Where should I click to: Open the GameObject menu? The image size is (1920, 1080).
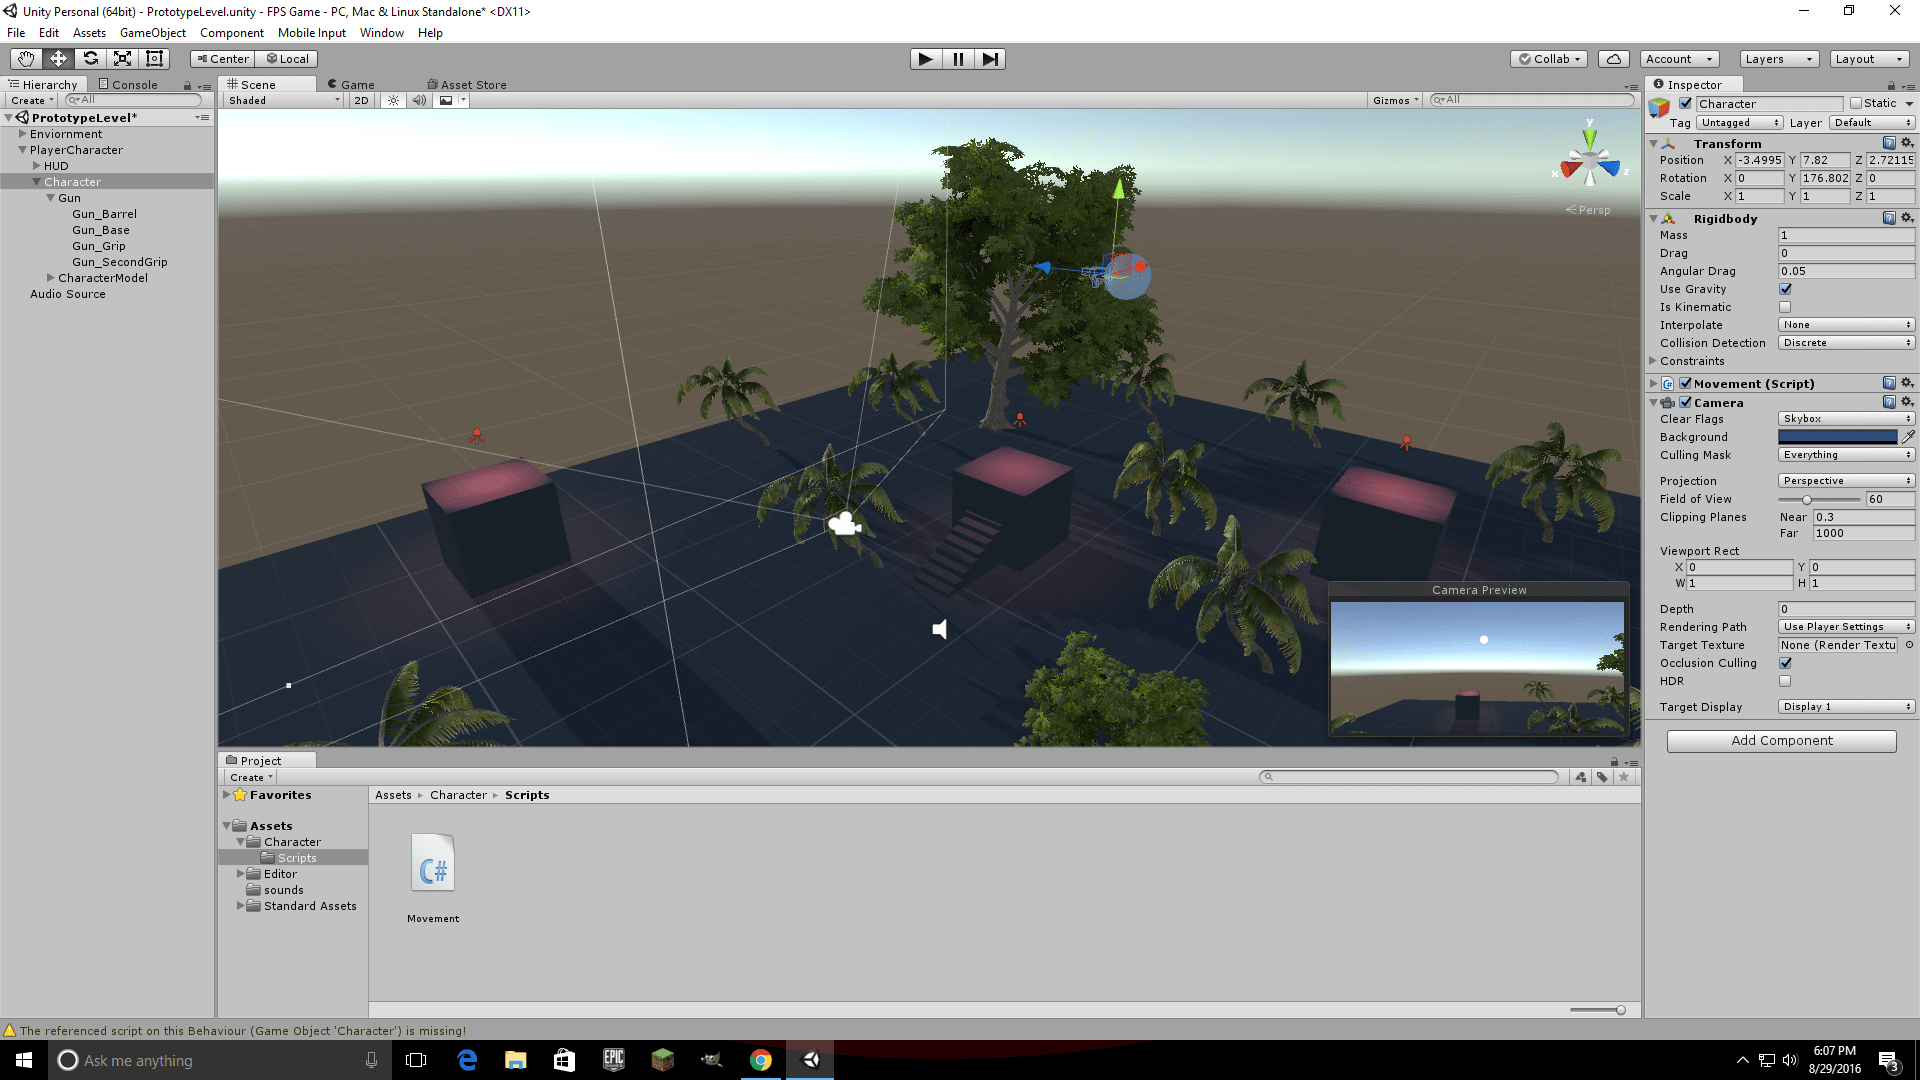(x=152, y=33)
